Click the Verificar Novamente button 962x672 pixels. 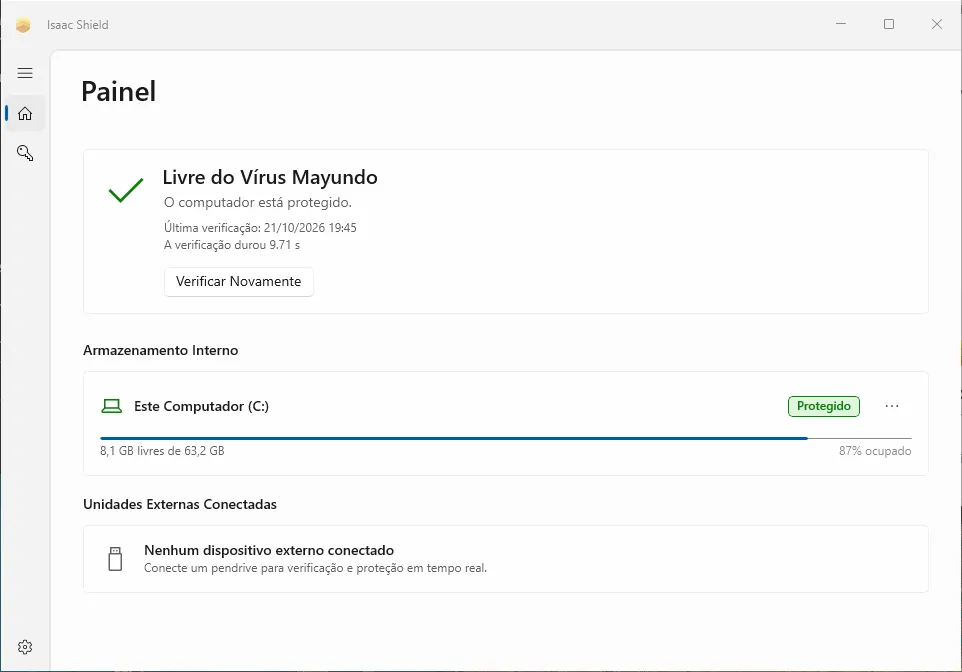point(239,282)
